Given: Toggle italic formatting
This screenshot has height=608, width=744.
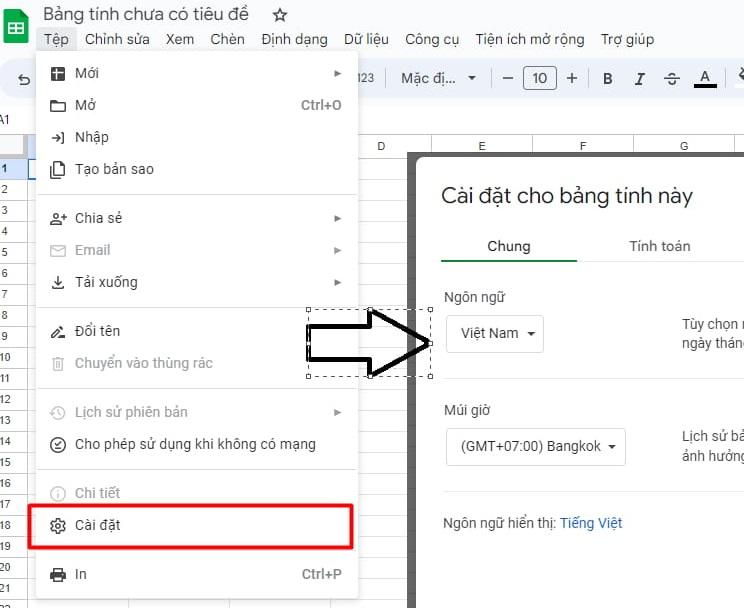Looking at the screenshot, I should click(640, 78).
